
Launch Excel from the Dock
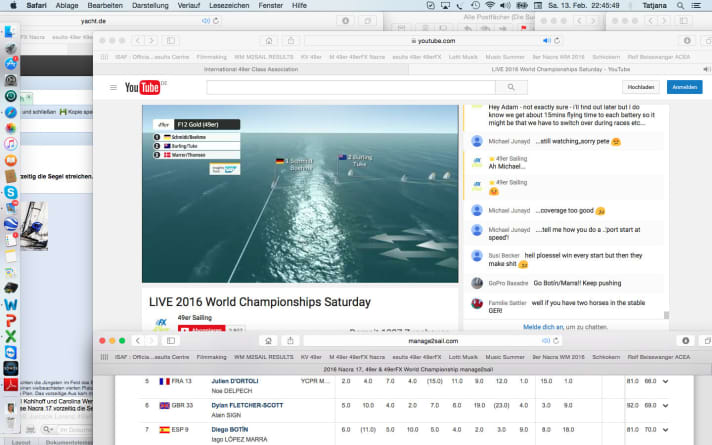pos(10,336)
